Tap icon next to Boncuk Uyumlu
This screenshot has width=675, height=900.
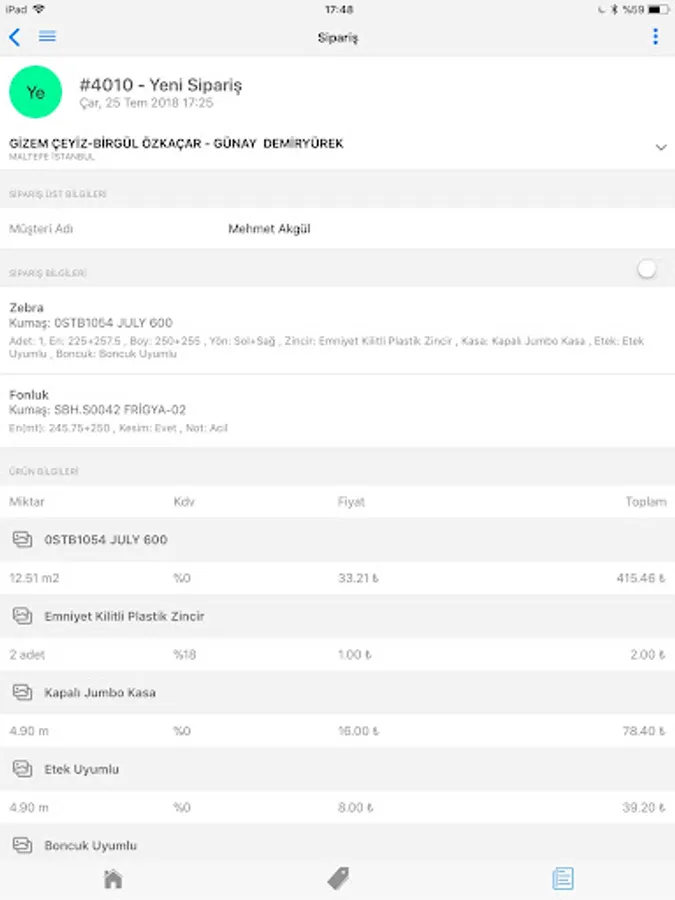tap(22, 845)
